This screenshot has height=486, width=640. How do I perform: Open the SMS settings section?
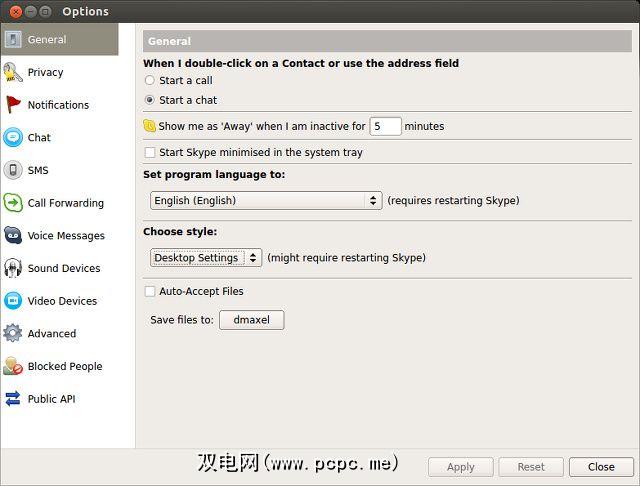click(60, 170)
